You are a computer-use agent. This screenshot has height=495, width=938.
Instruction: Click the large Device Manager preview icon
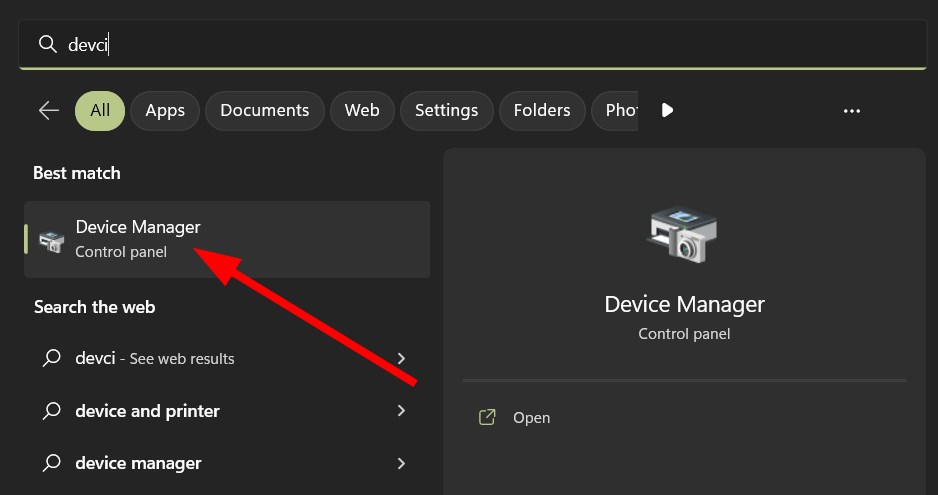(x=683, y=233)
